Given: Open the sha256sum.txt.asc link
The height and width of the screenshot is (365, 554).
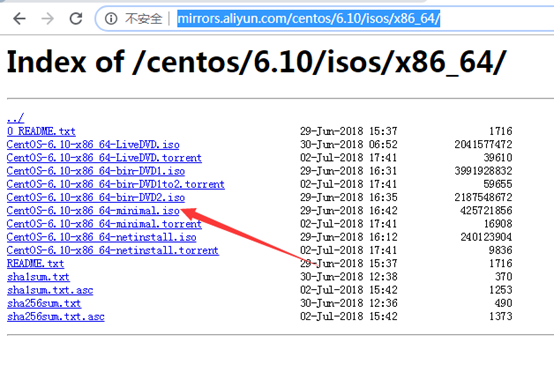Looking at the screenshot, I should (55, 317).
